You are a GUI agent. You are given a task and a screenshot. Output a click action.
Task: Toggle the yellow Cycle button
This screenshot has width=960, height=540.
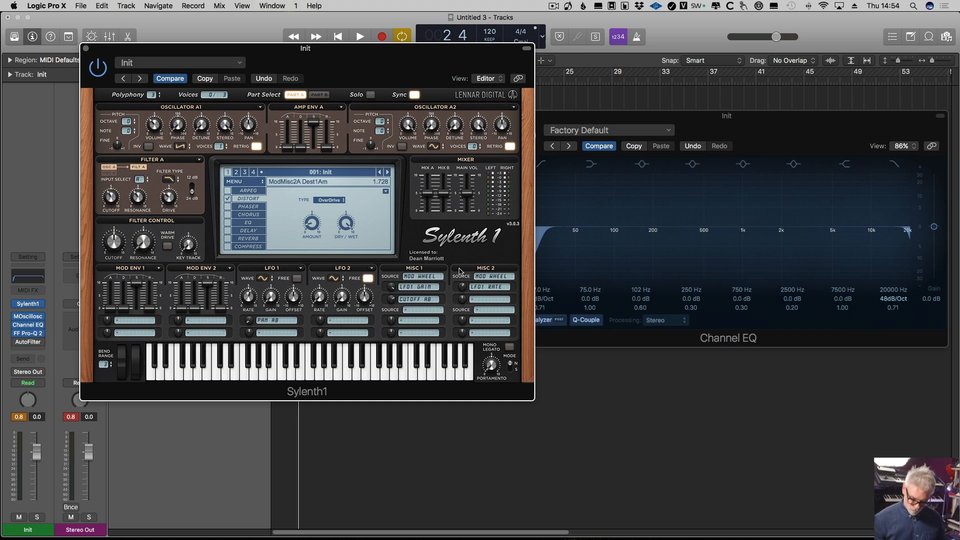(402, 37)
